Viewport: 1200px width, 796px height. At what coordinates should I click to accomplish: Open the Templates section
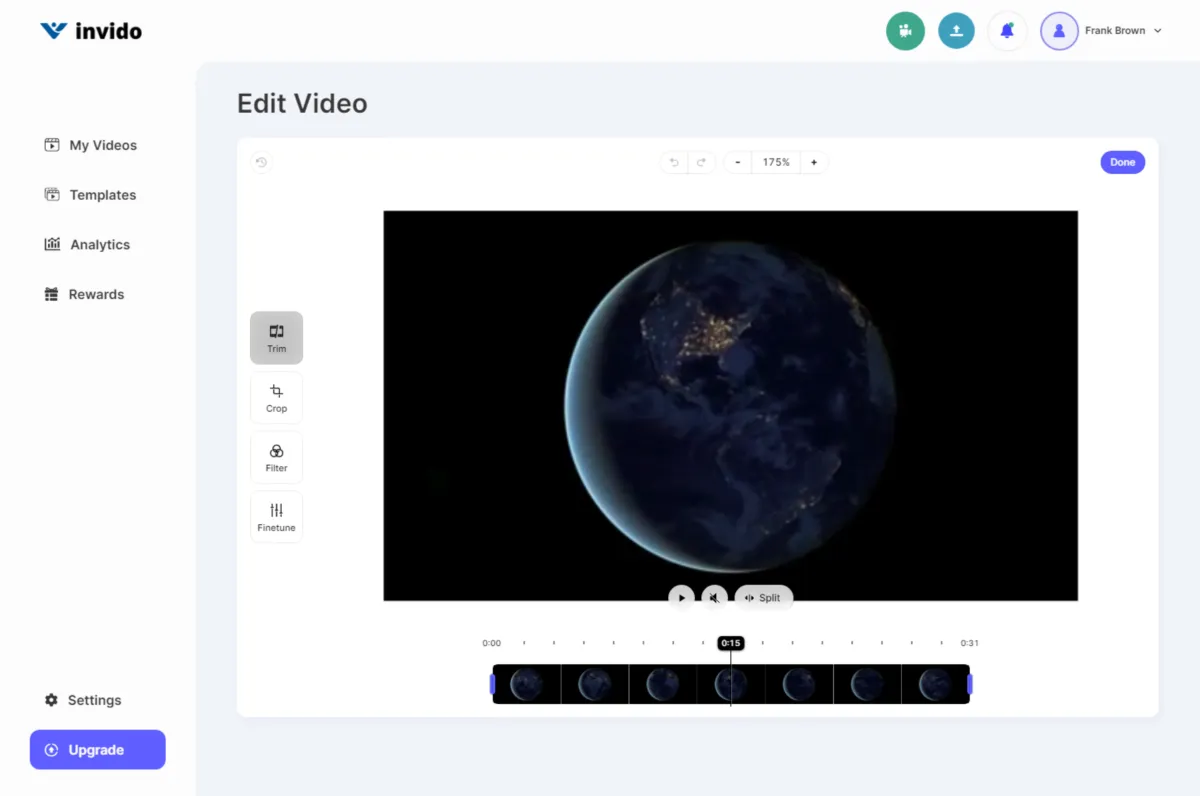(x=91, y=195)
